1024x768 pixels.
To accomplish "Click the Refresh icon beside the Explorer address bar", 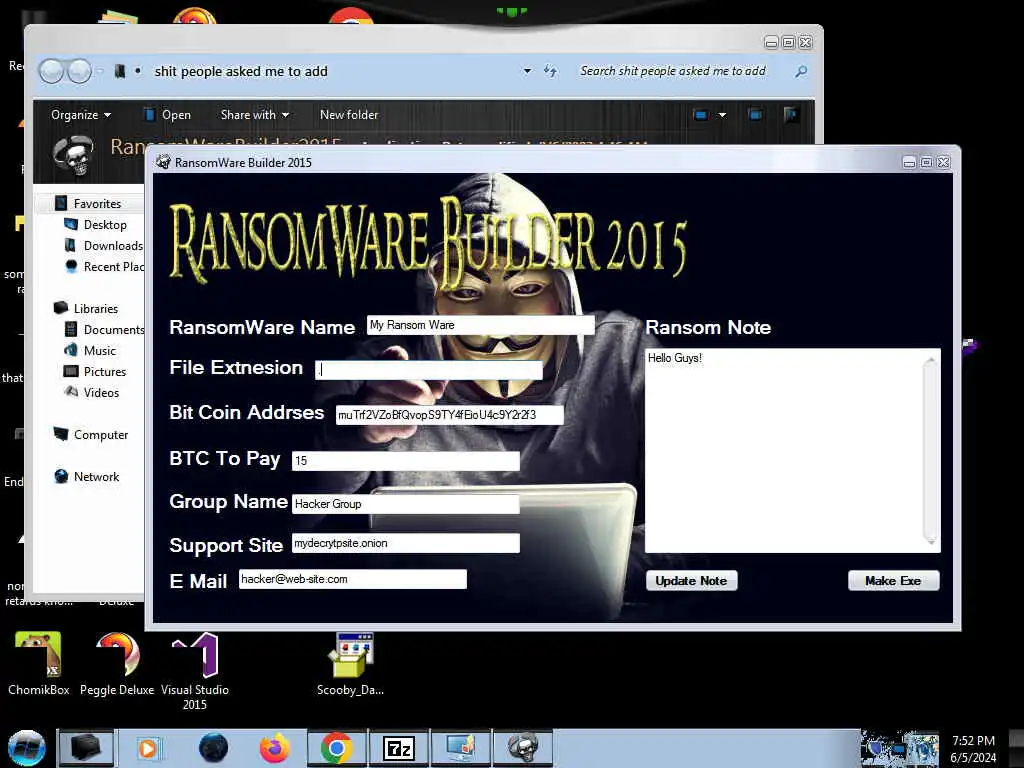I will click(x=551, y=71).
